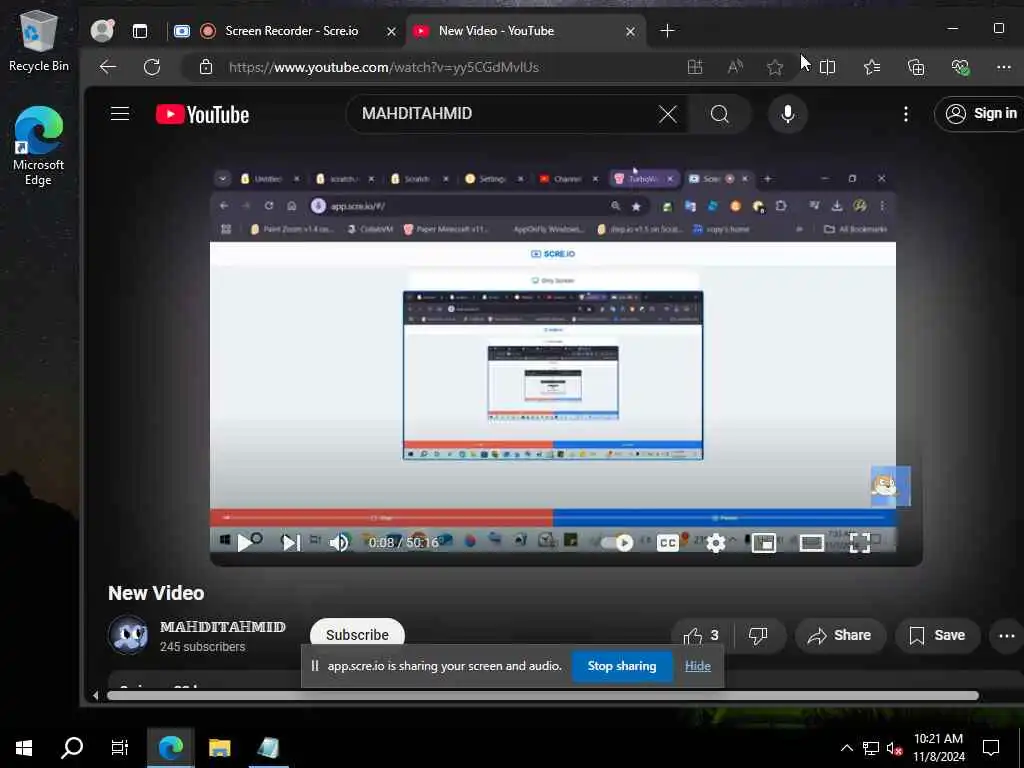Image resolution: width=1024 pixels, height=768 pixels.
Task: Open a new browser tab
Action: pyautogui.click(x=667, y=31)
